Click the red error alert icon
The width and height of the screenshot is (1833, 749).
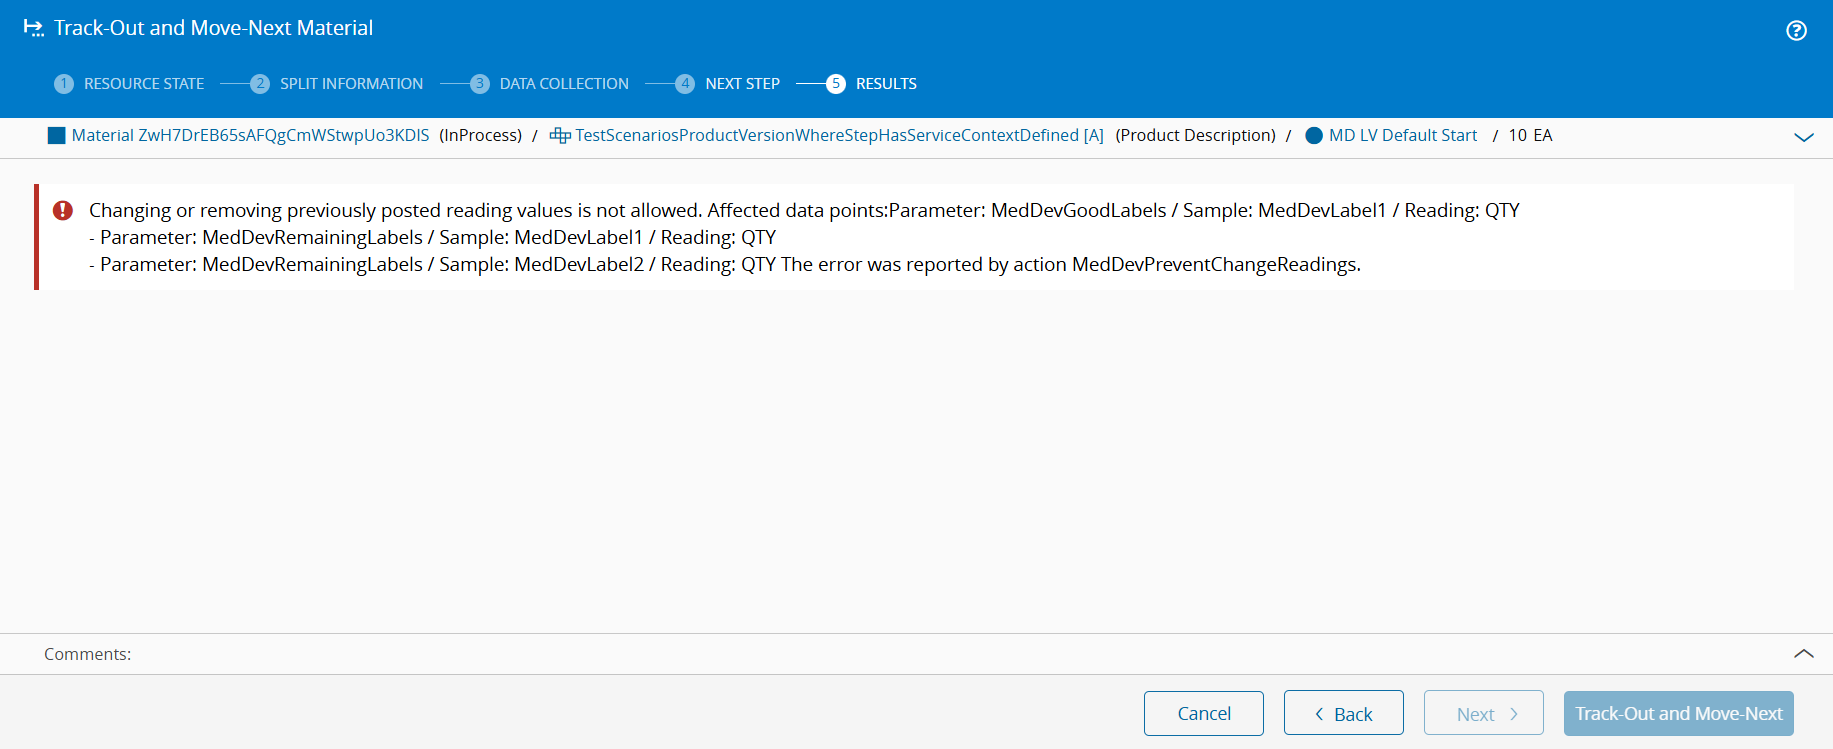point(63,210)
